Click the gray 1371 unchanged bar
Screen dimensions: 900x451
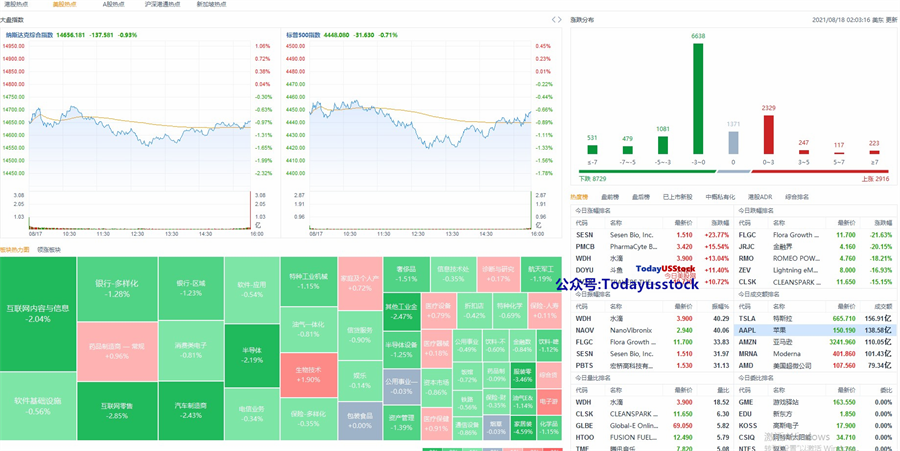tap(734, 143)
